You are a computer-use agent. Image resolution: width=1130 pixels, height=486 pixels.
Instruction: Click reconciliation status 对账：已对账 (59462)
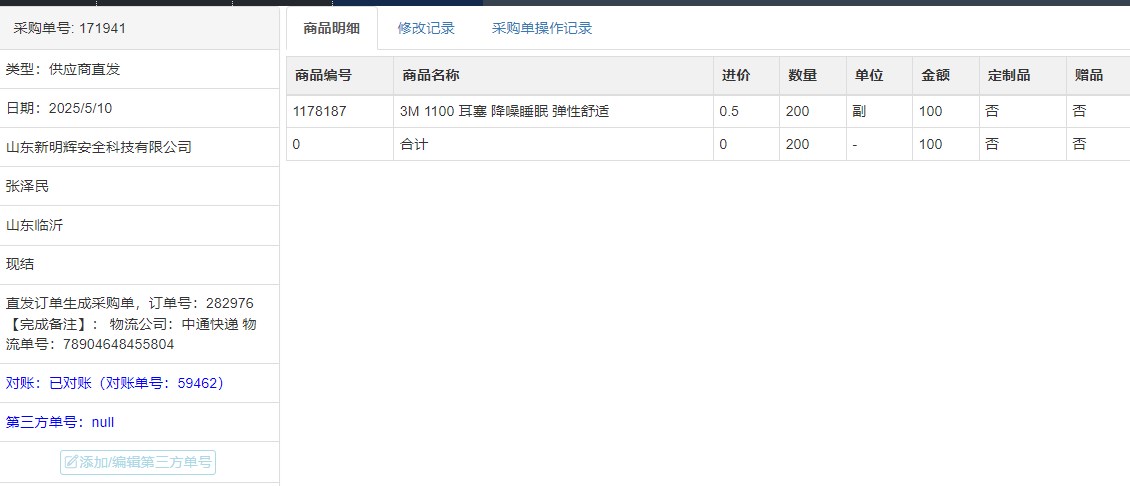[x=115, y=384]
